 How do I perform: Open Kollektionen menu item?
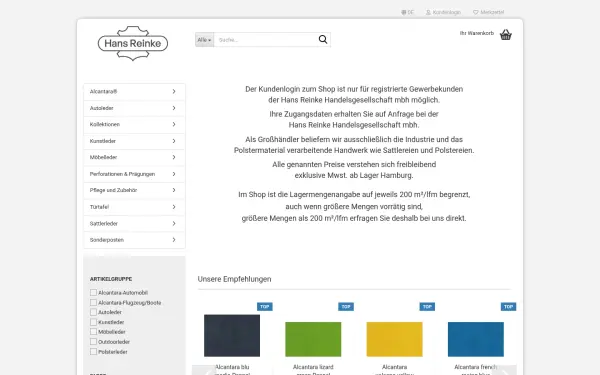click(134, 124)
